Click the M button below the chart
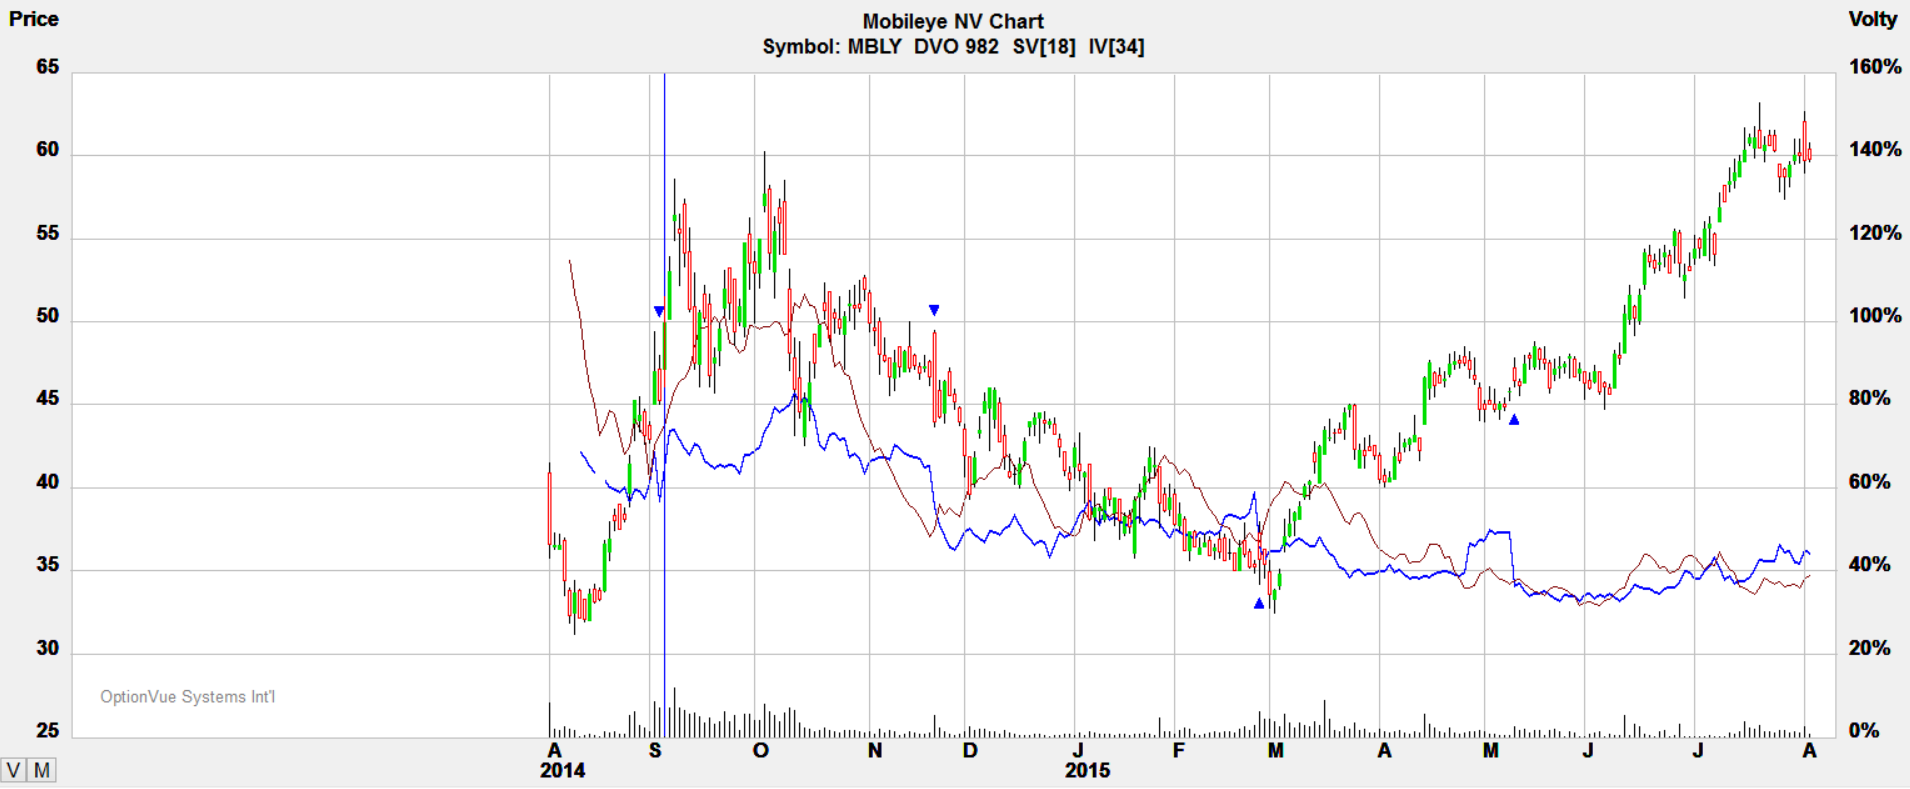Viewport: 1910px width, 789px height. [42, 770]
